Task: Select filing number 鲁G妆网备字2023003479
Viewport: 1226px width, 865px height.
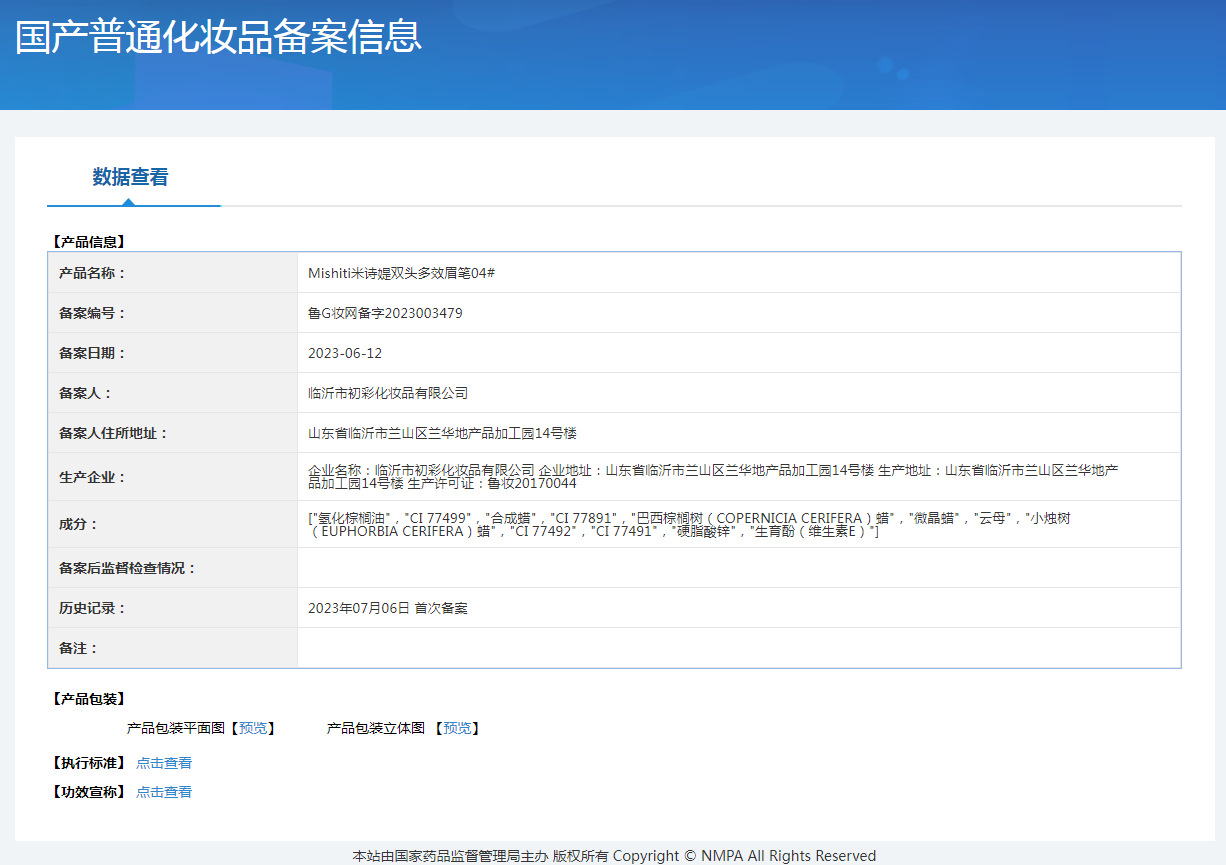Action: click(385, 313)
